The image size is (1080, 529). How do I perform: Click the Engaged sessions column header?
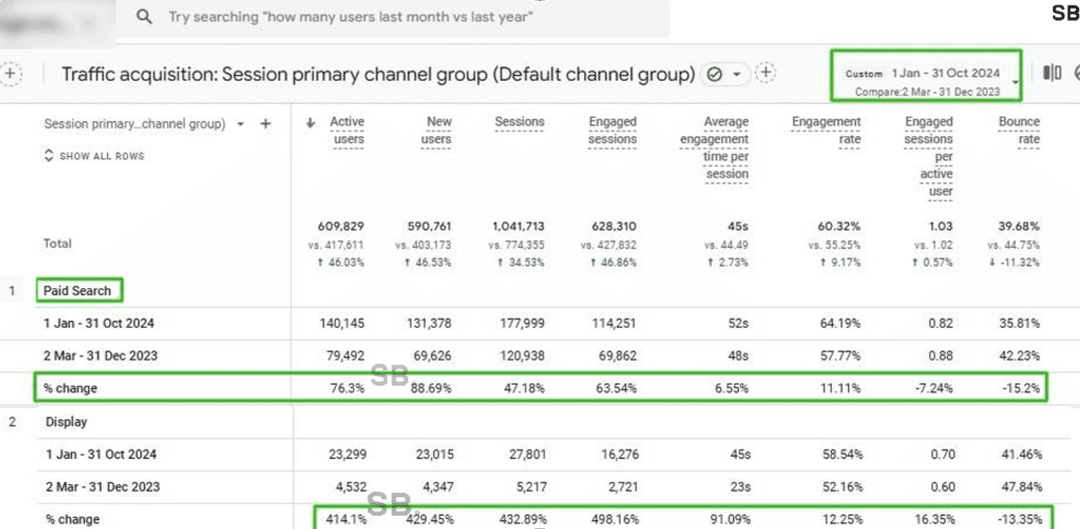point(612,130)
